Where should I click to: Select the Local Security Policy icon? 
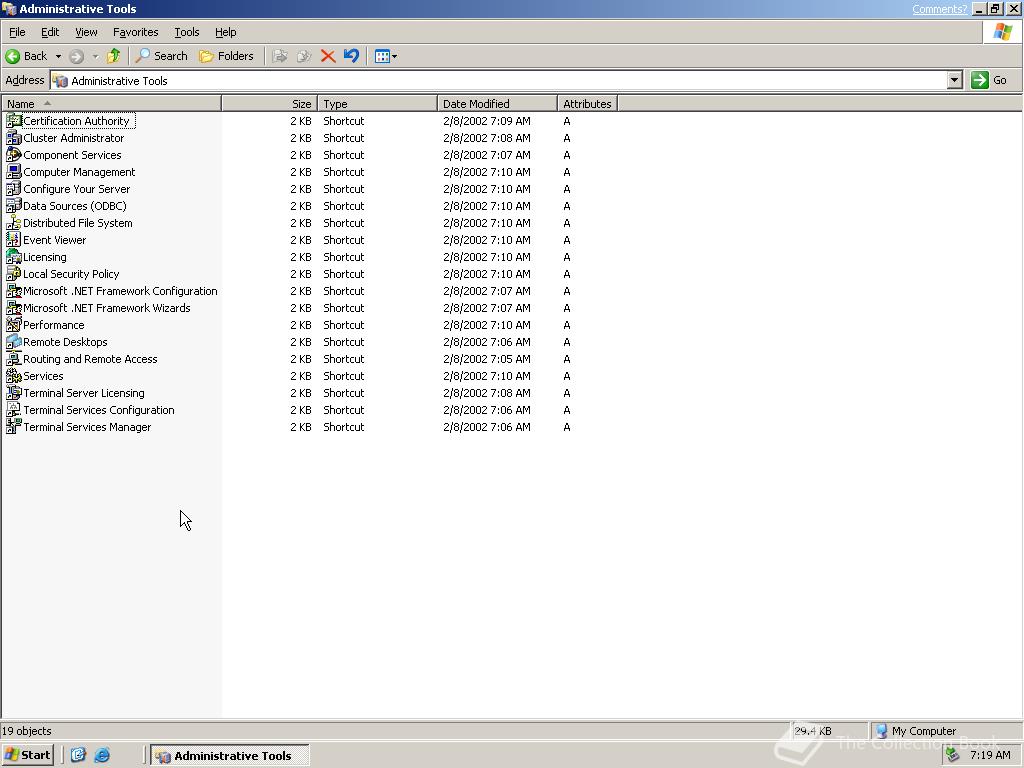coord(14,274)
